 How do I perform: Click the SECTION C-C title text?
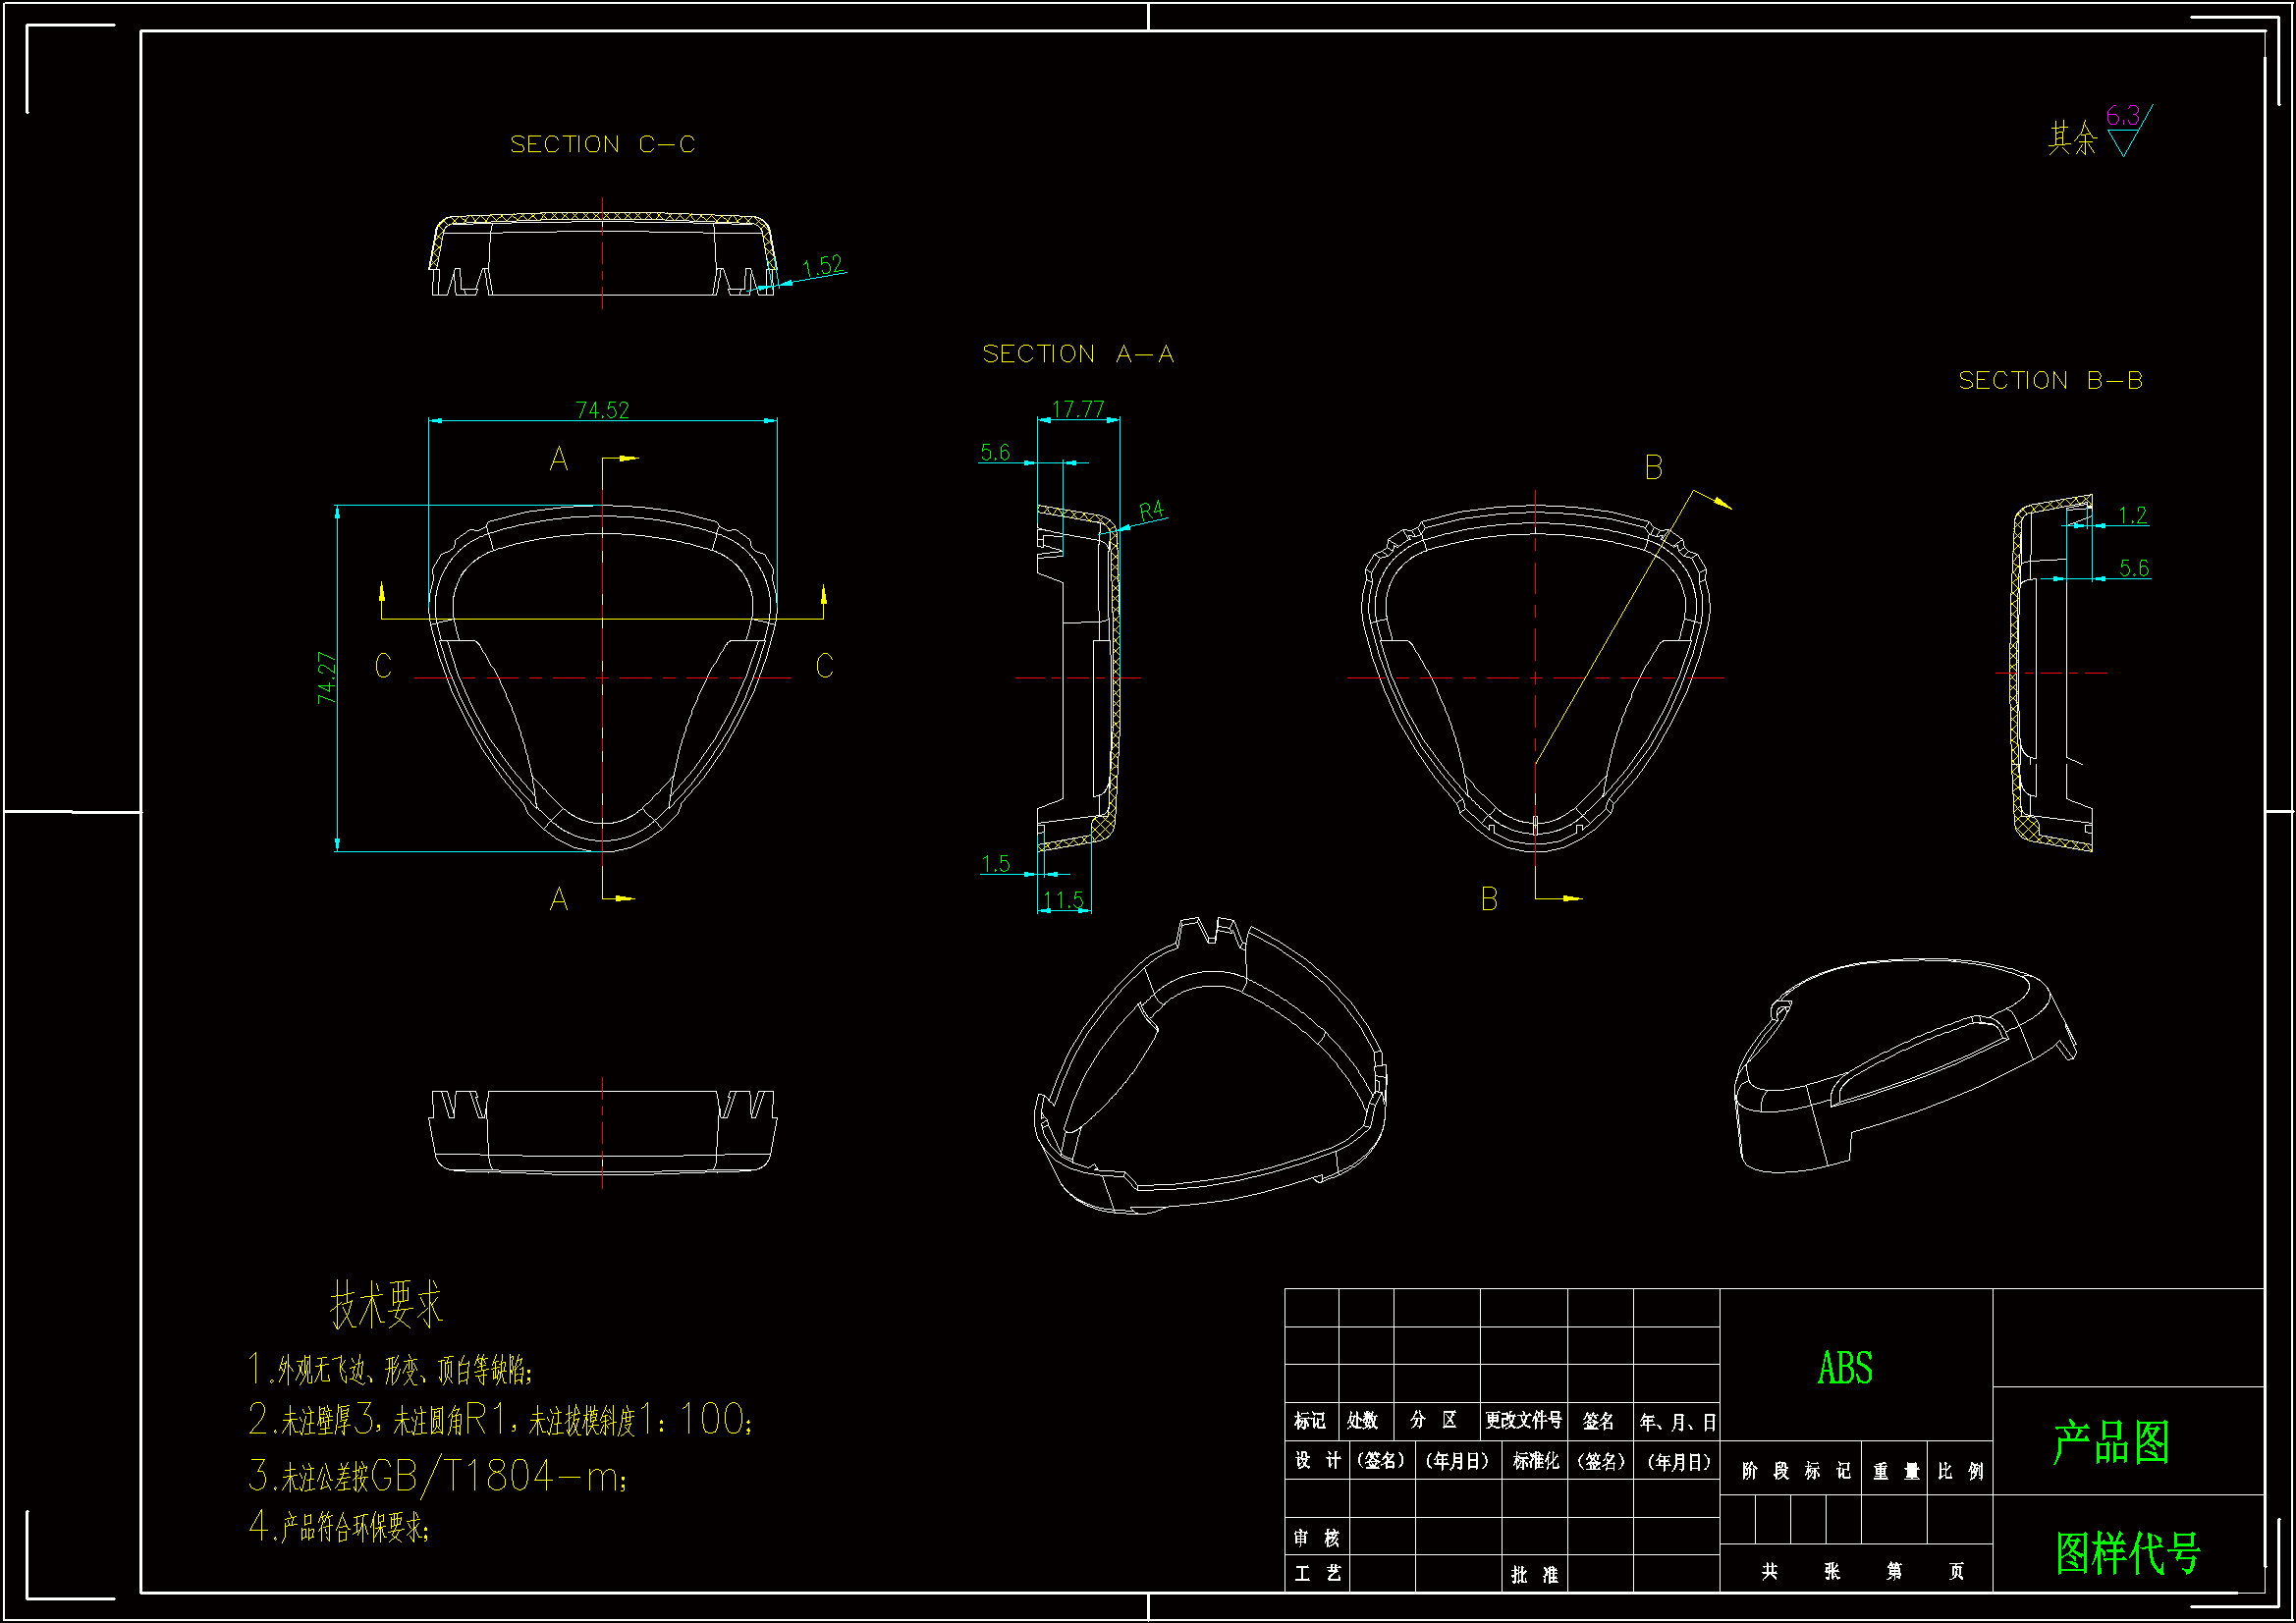[602, 145]
